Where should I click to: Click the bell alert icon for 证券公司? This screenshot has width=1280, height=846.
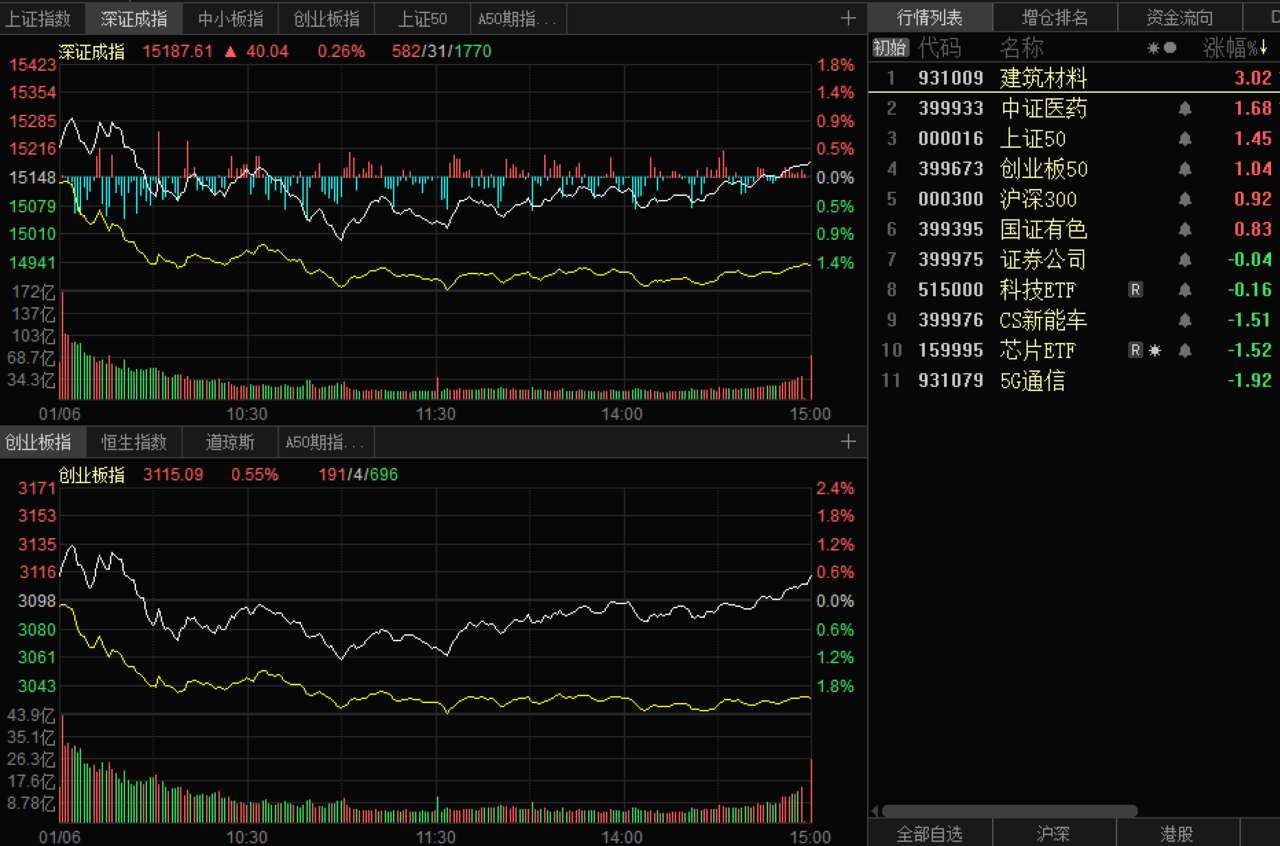(x=1185, y=260)
